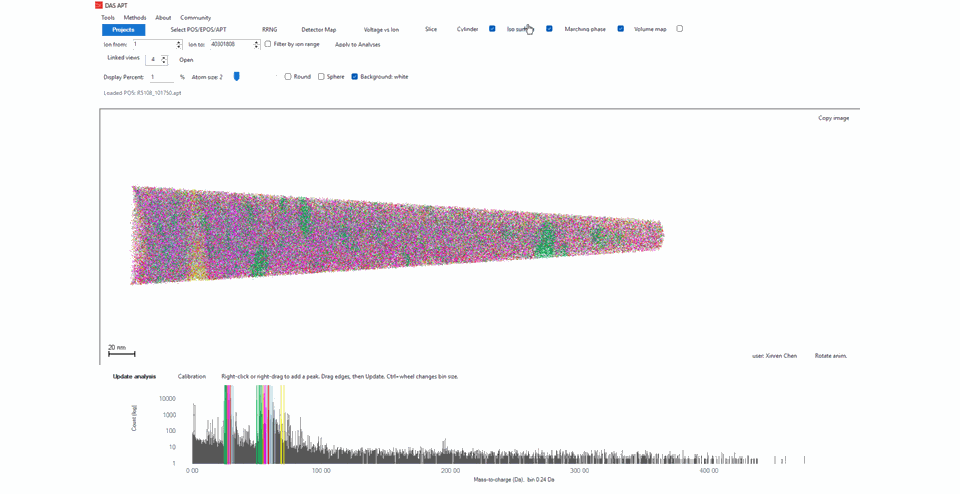Open the Detector Map view
The image size is (960, 494).
pos(318,29)
